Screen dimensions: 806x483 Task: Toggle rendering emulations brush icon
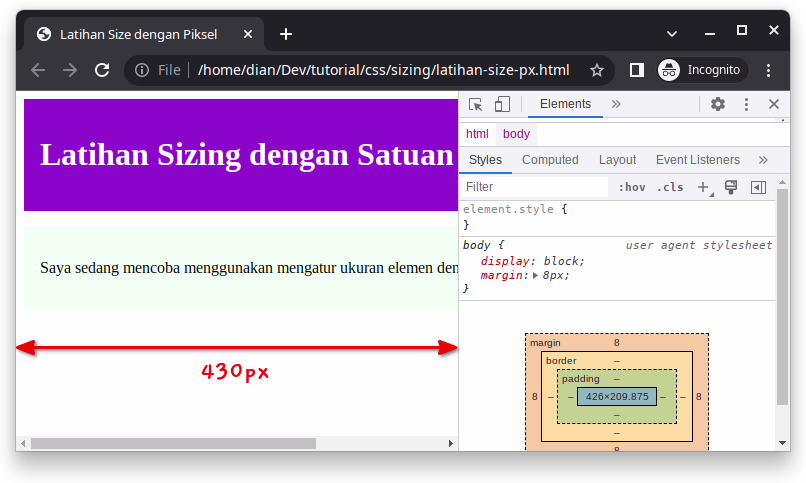(730, 187)
